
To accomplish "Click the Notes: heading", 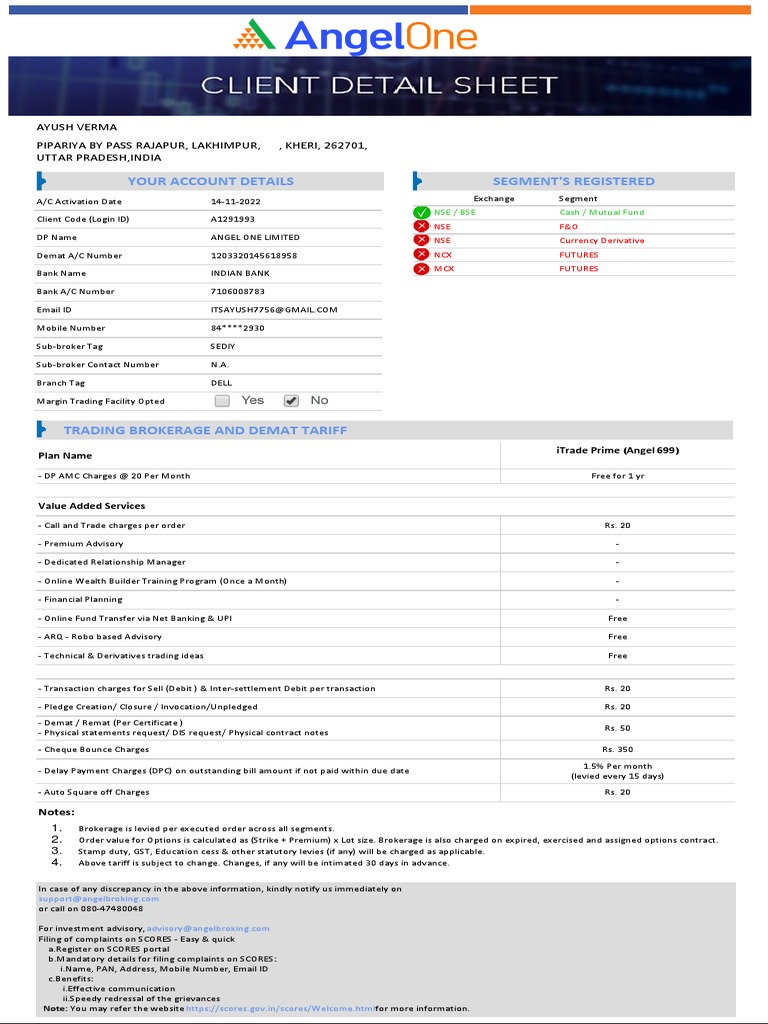I will coord(56,812).
